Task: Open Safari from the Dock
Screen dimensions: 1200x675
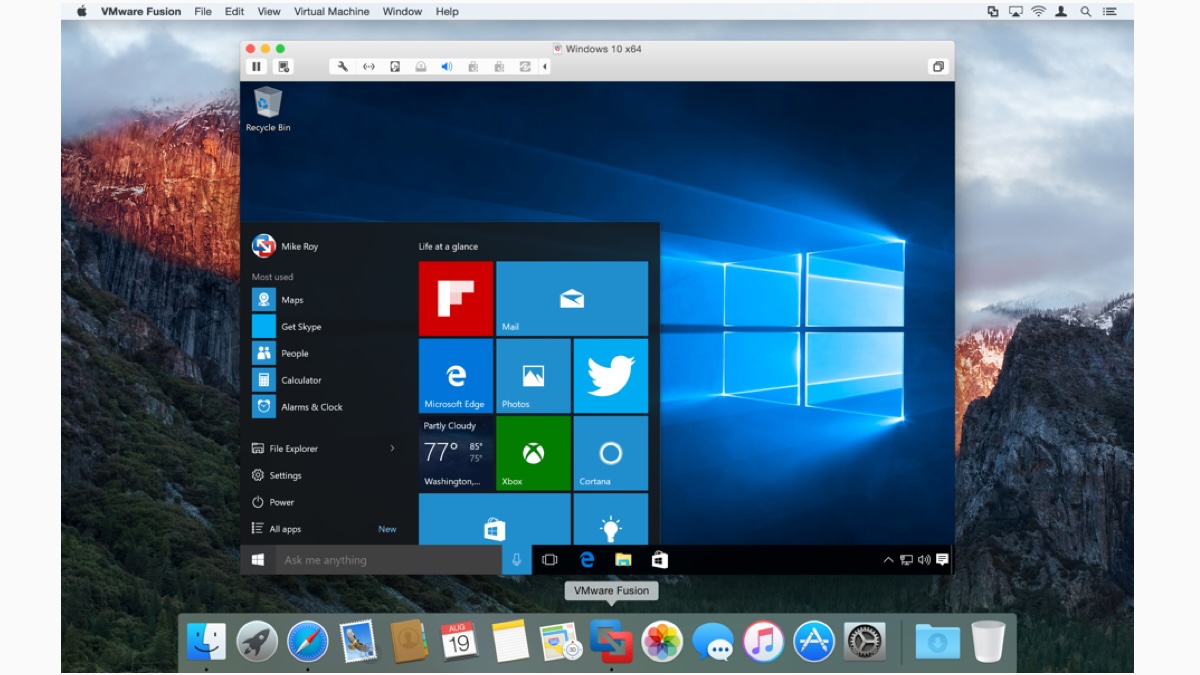Action: pos(307,641)
